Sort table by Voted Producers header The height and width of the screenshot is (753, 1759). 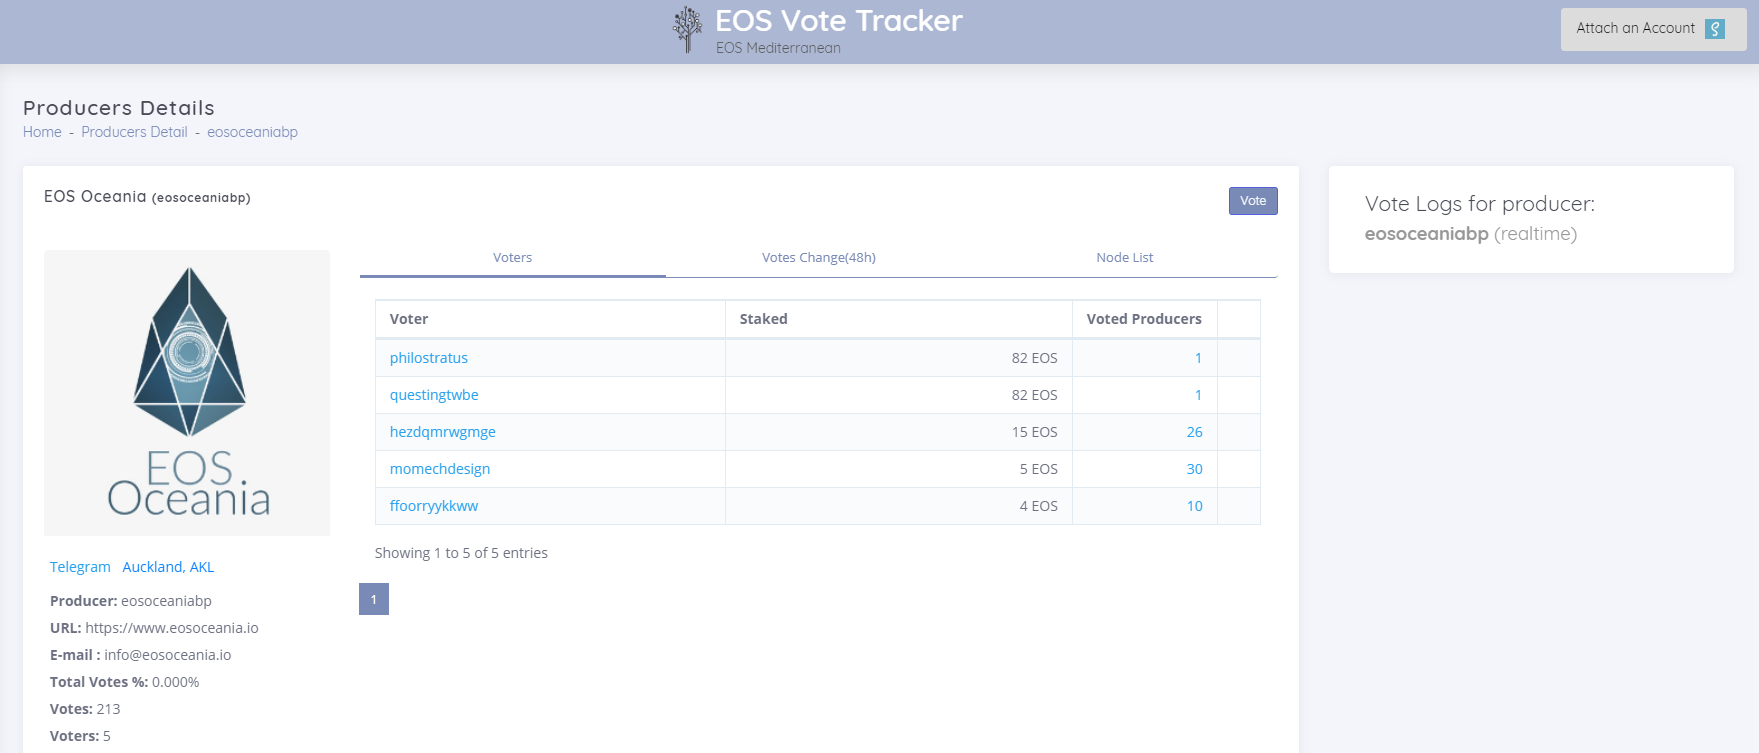click(1143, 319)
